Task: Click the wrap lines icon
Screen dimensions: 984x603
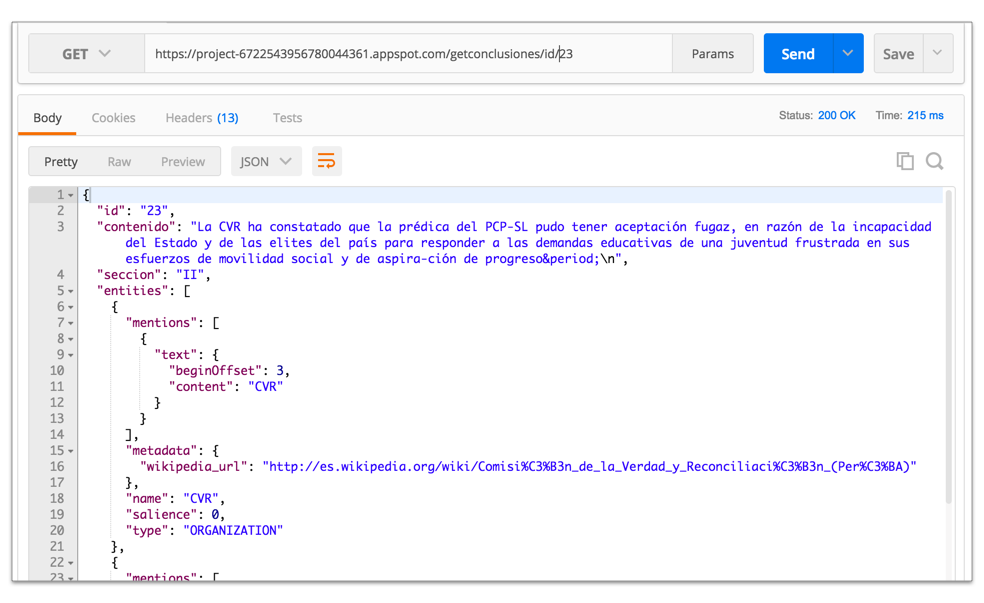Action: pos(326,161)
